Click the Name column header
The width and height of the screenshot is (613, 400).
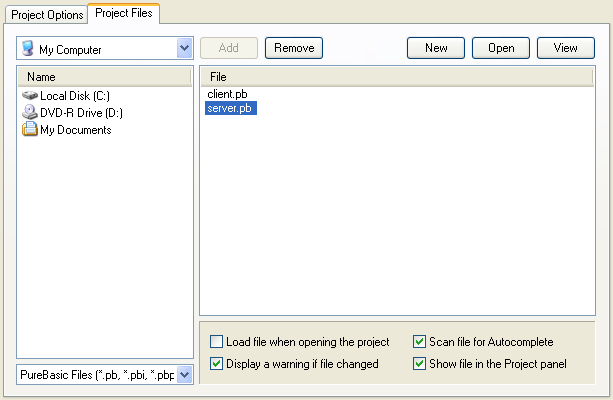click(x=104, y=76)
